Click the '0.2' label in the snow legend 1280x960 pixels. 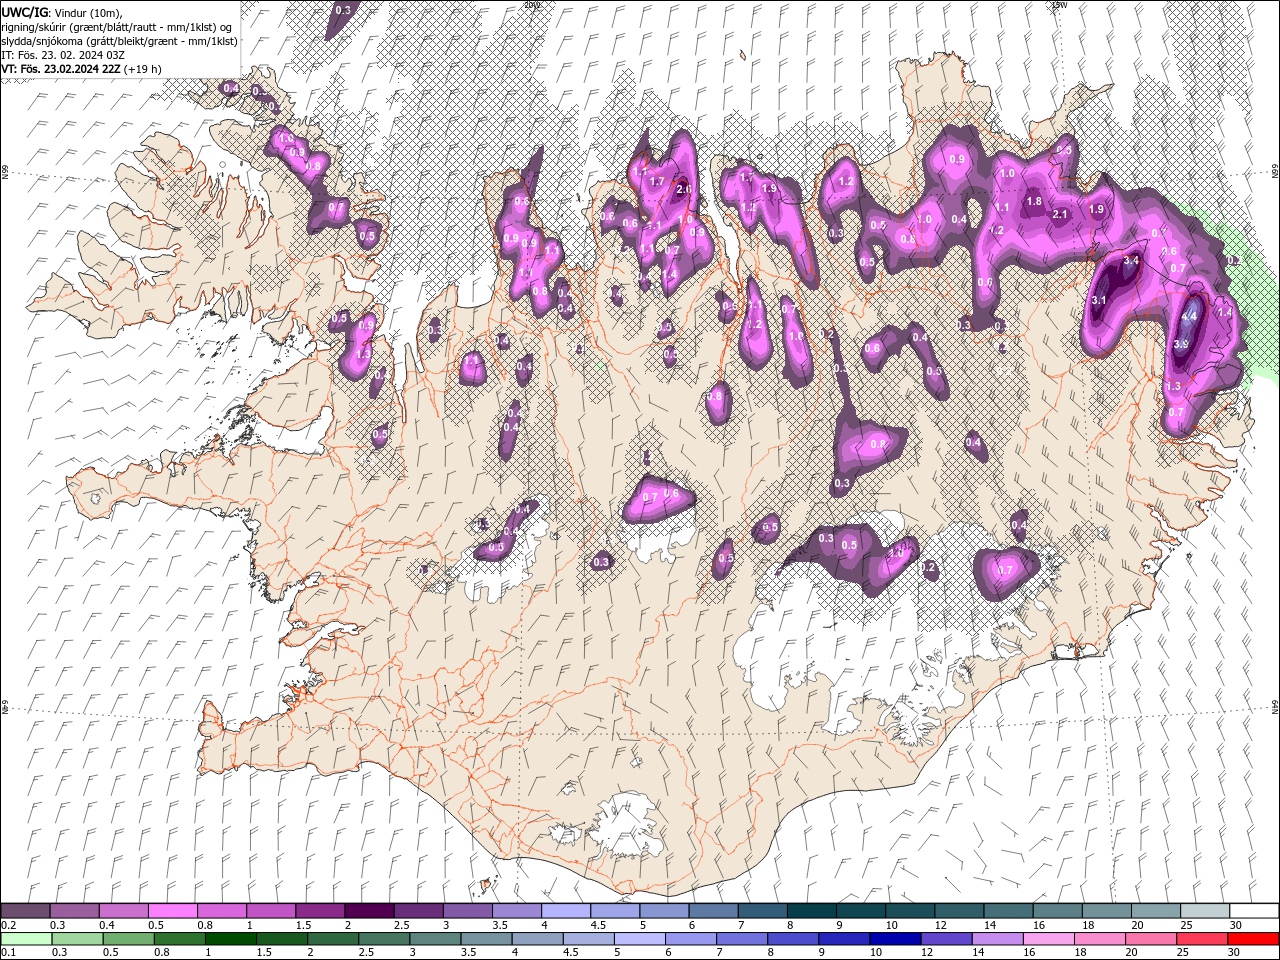click(x=8, y=925)
